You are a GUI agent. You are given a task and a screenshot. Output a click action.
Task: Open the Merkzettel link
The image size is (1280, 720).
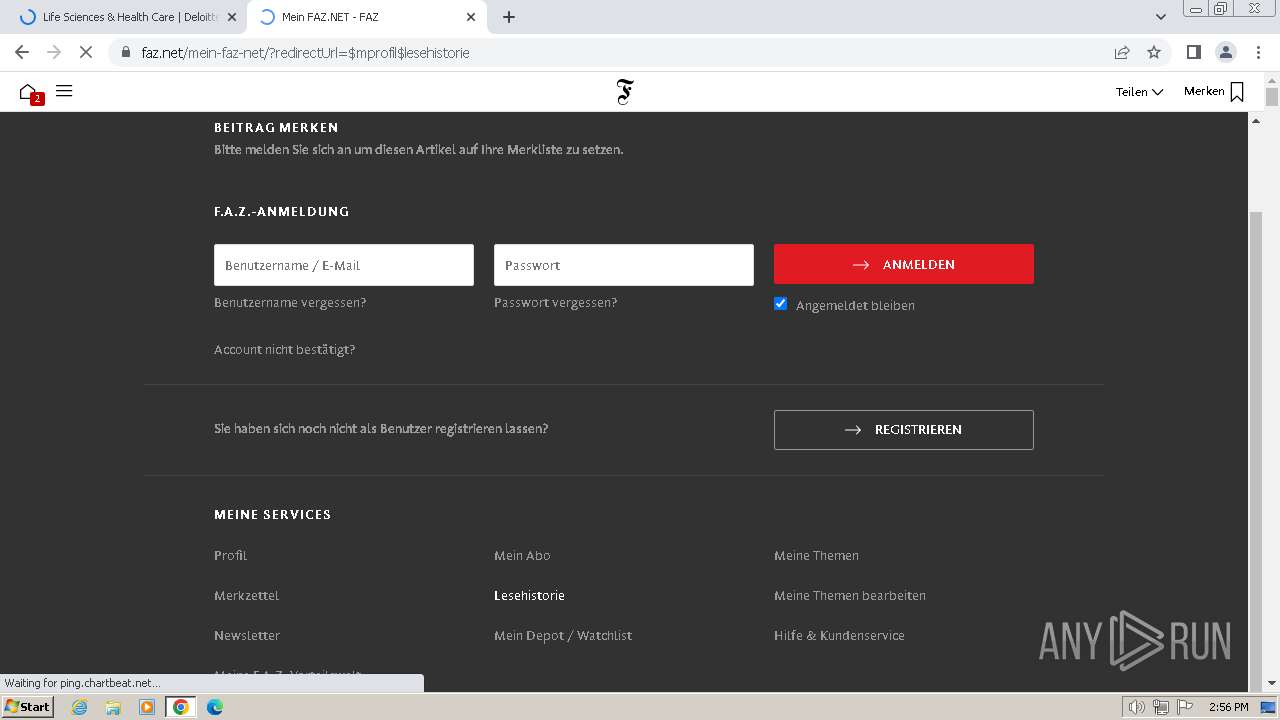pos(246,596)
